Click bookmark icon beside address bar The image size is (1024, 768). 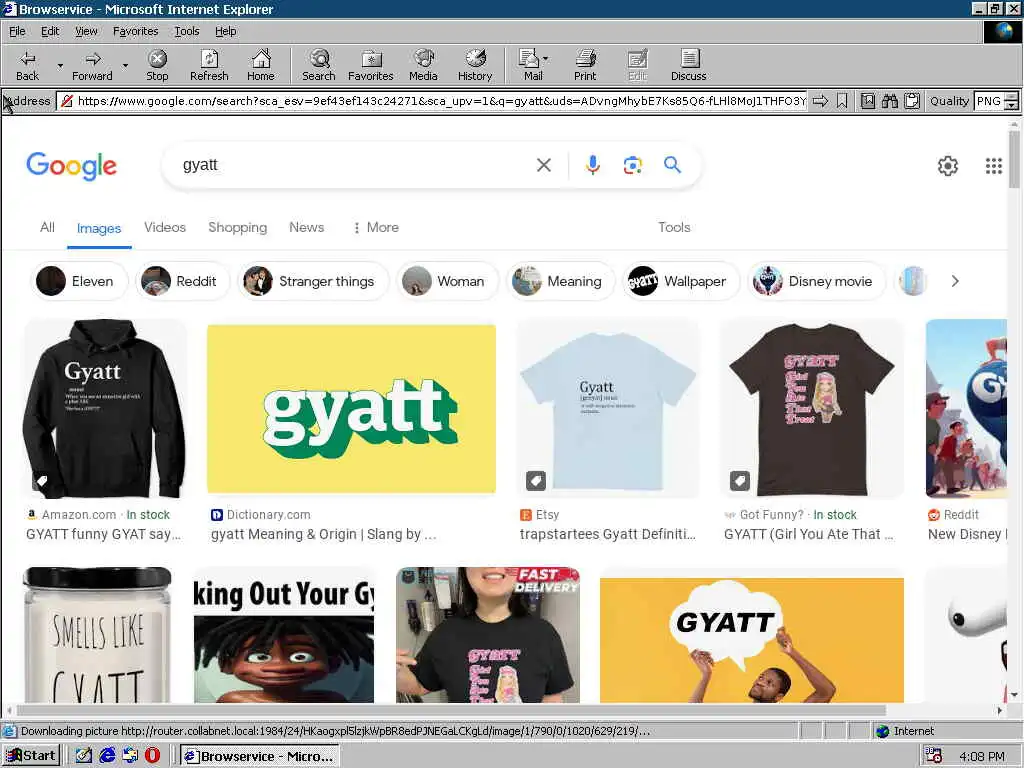click(x=842, y=101)
